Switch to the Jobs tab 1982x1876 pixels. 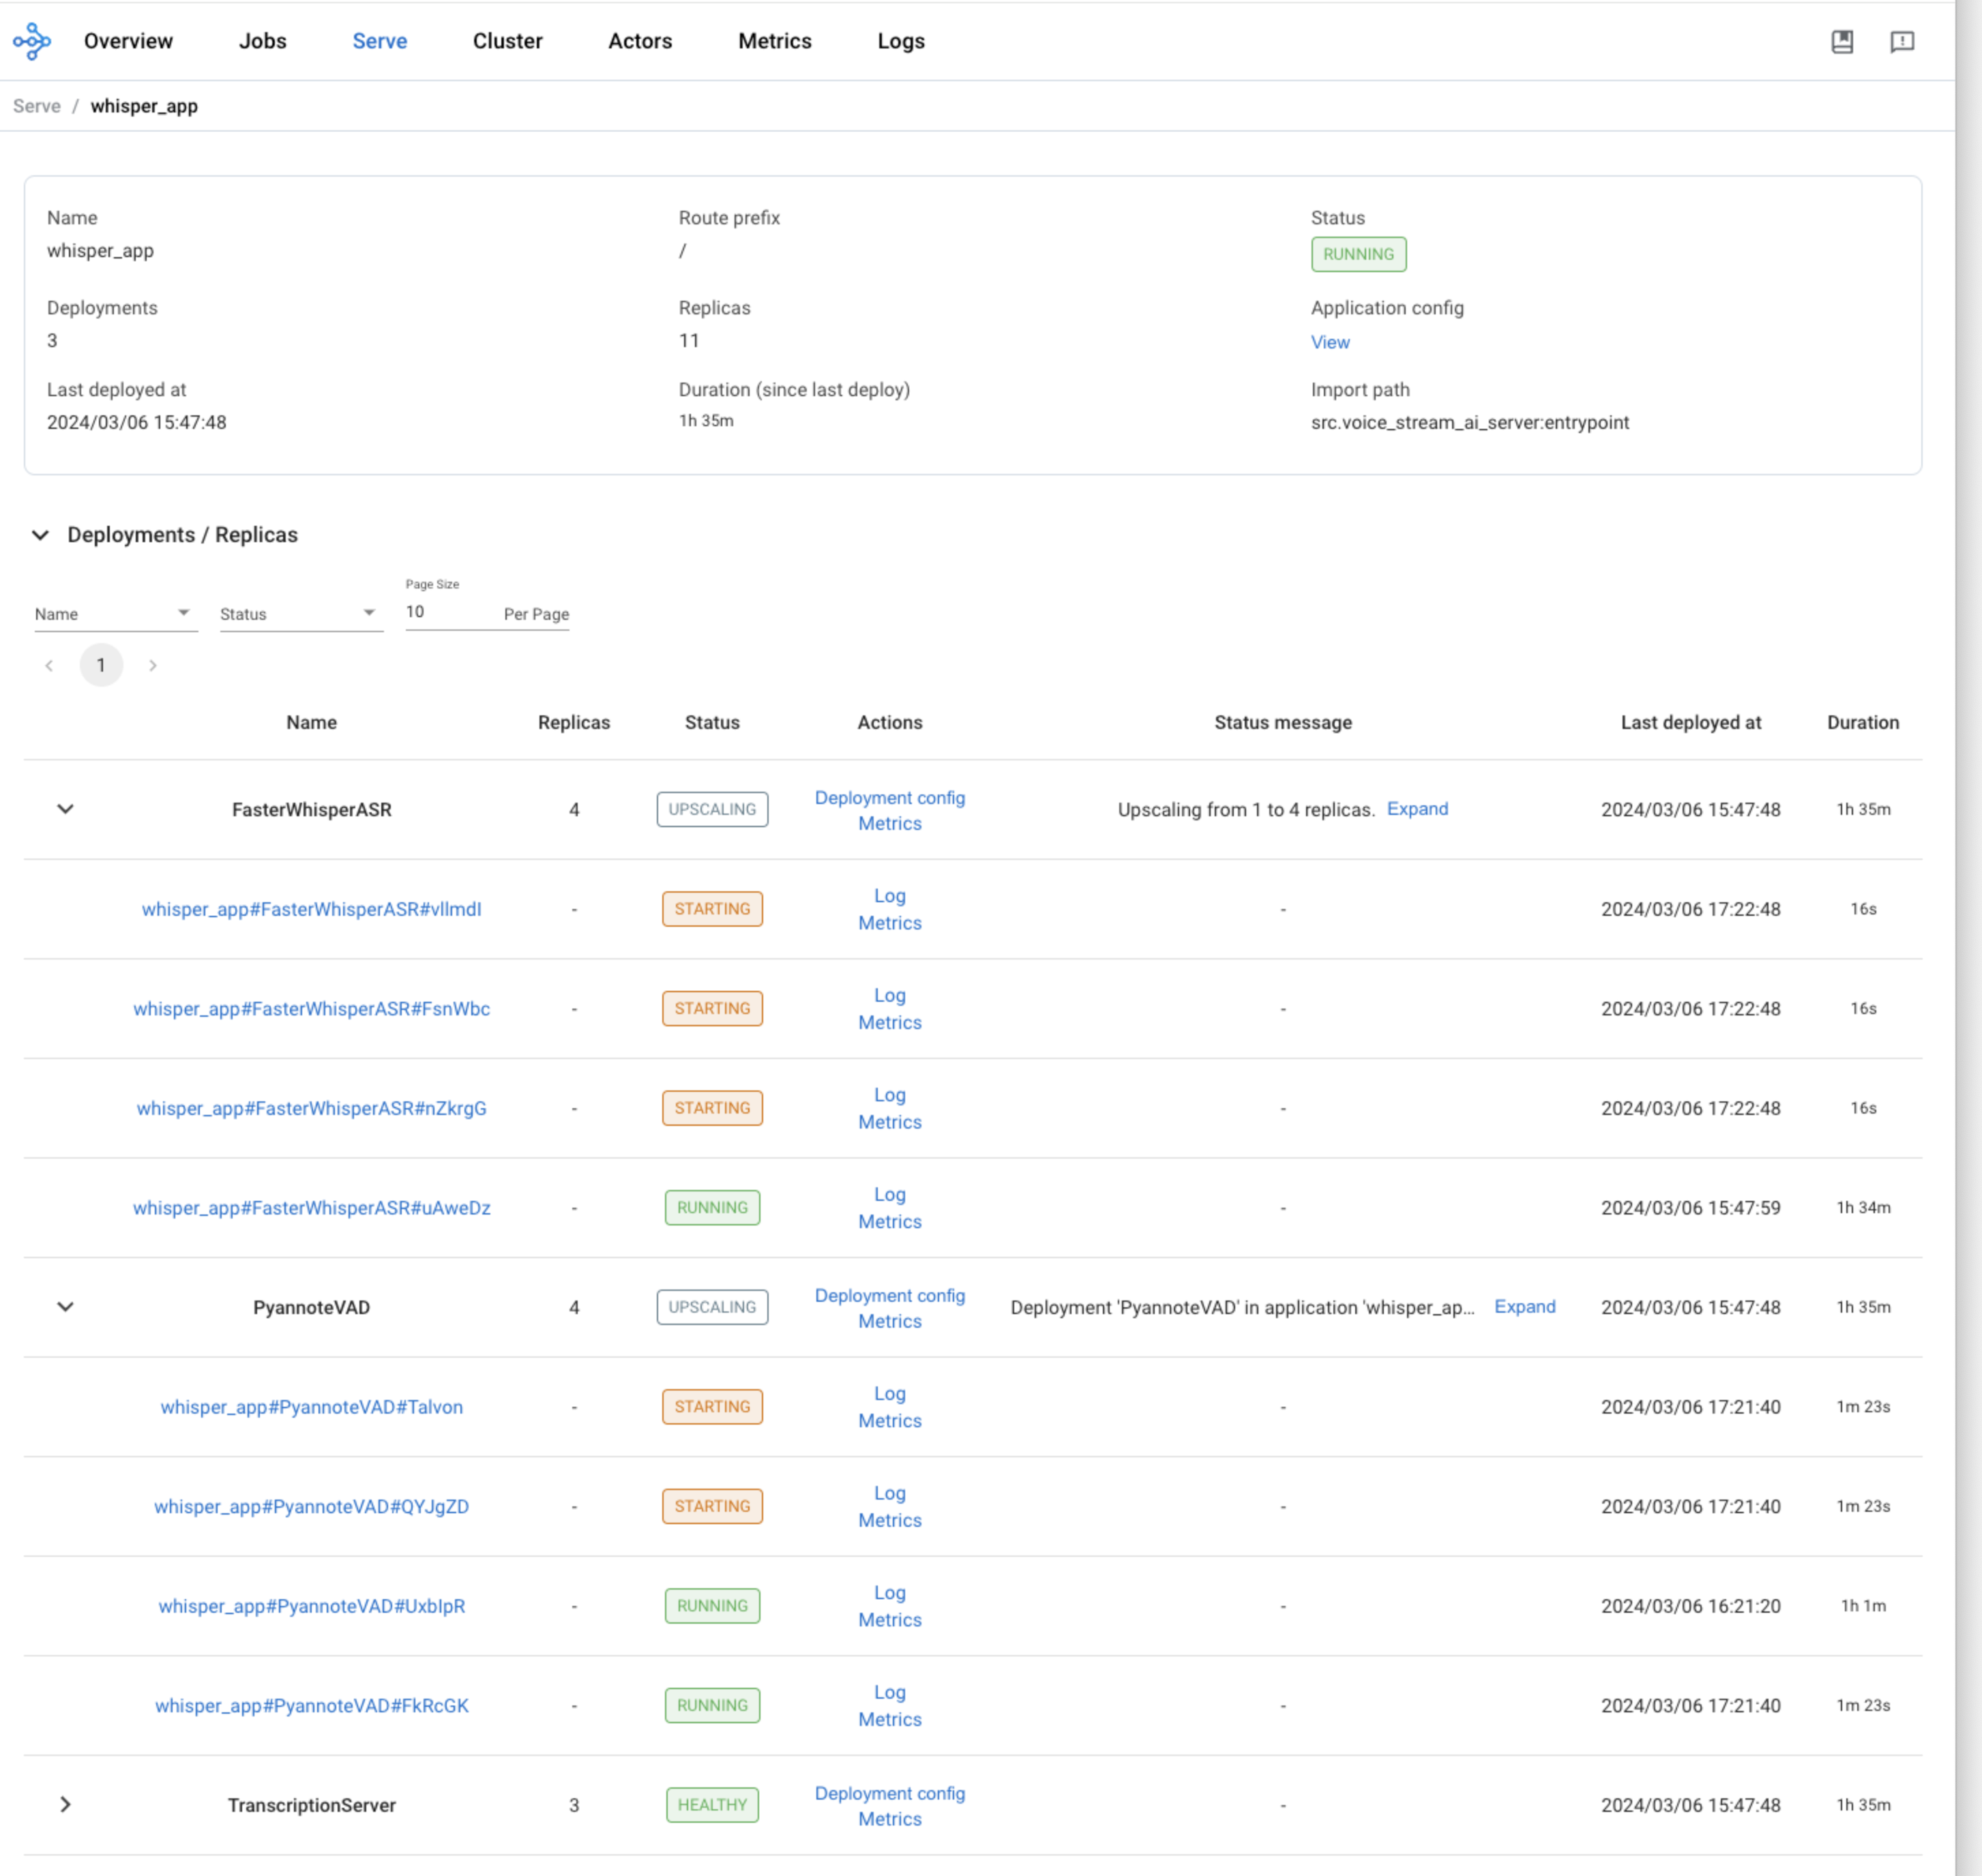coord(262,41)
